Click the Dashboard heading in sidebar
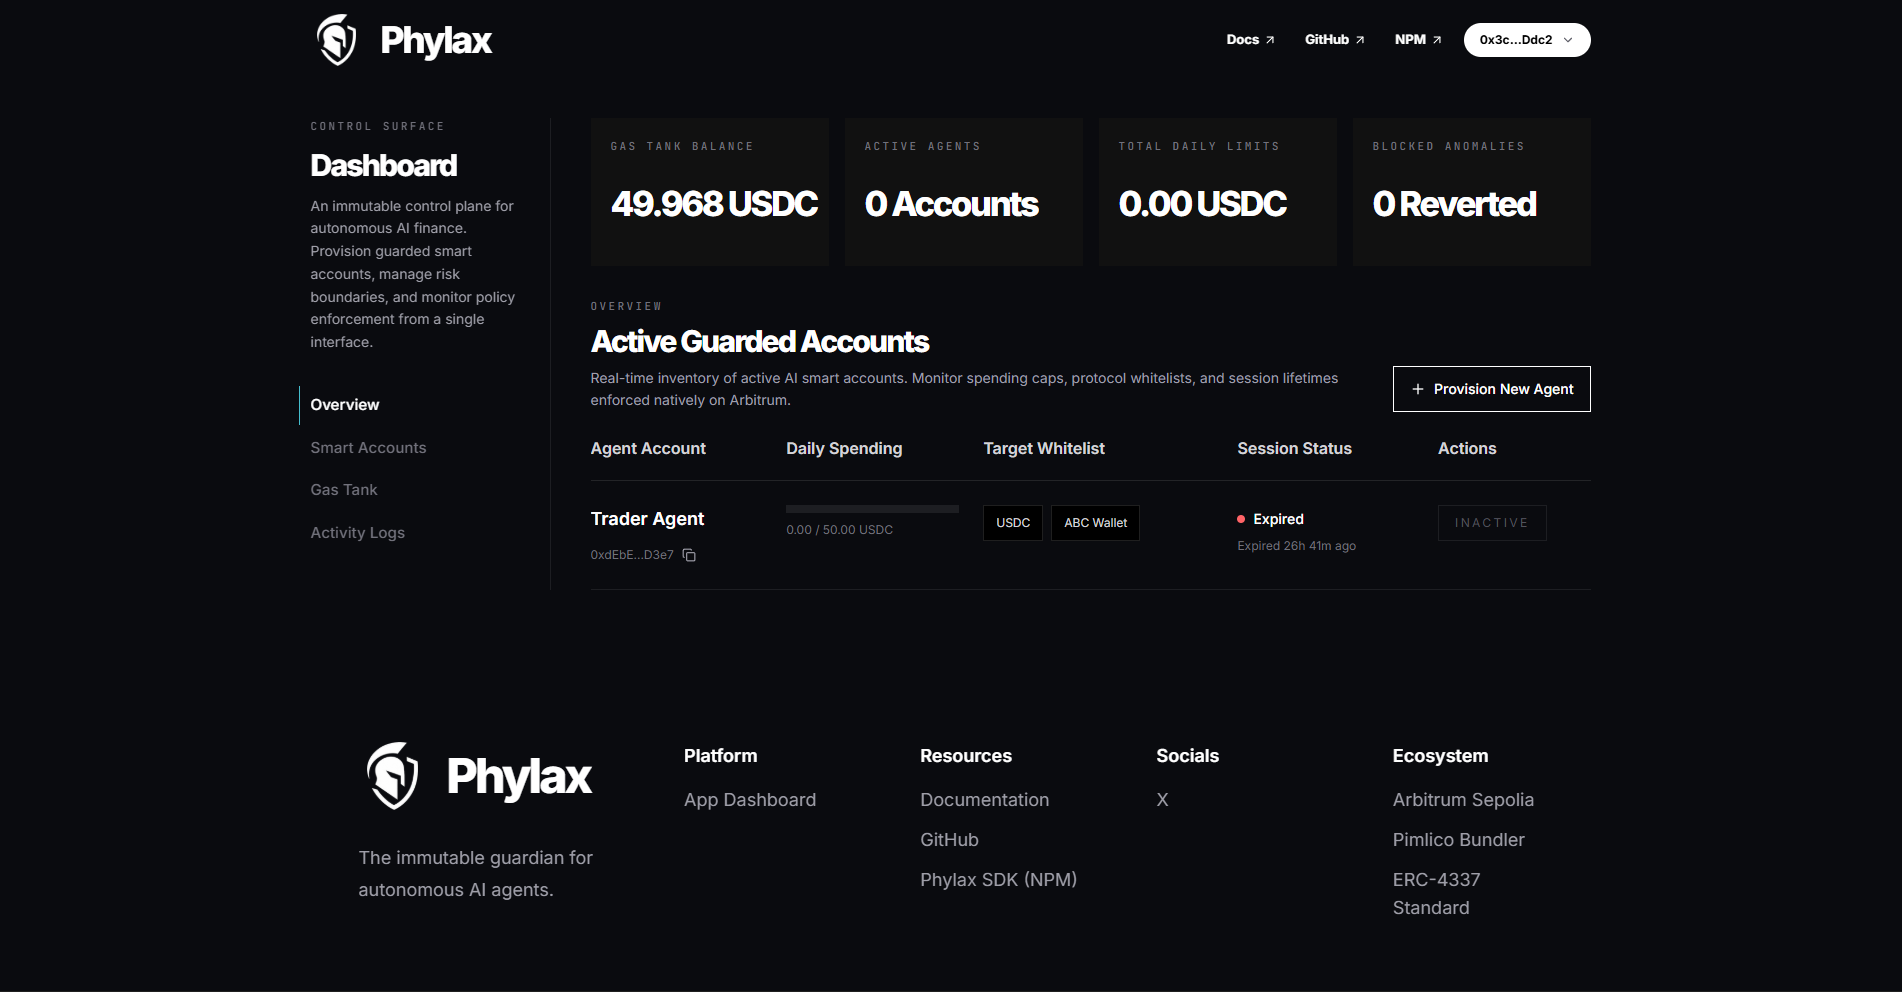The image size is (1902, 992). point(384,165)
